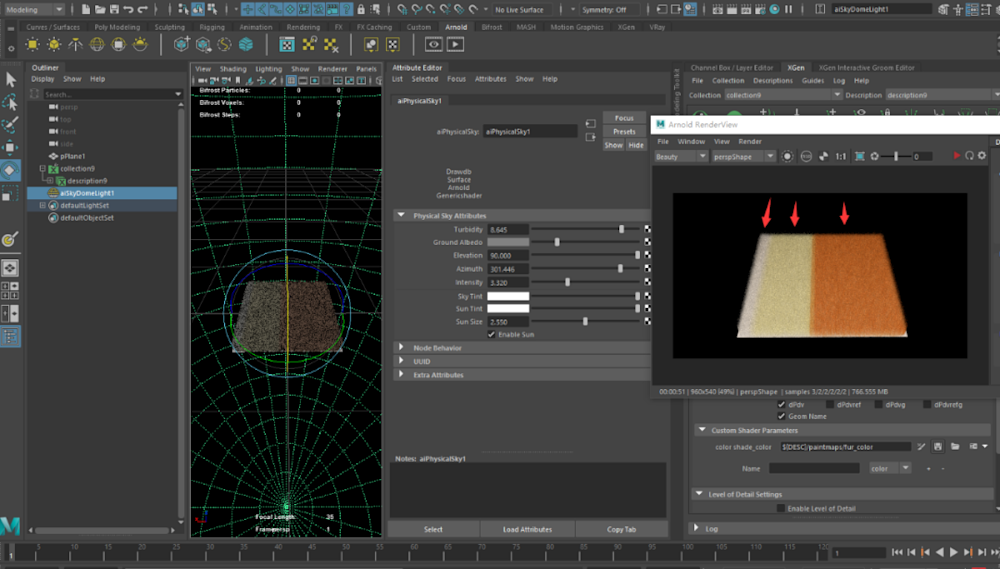1000x569 pixels.
Task: Click the Load Attributes button
Action: (527, 529)
